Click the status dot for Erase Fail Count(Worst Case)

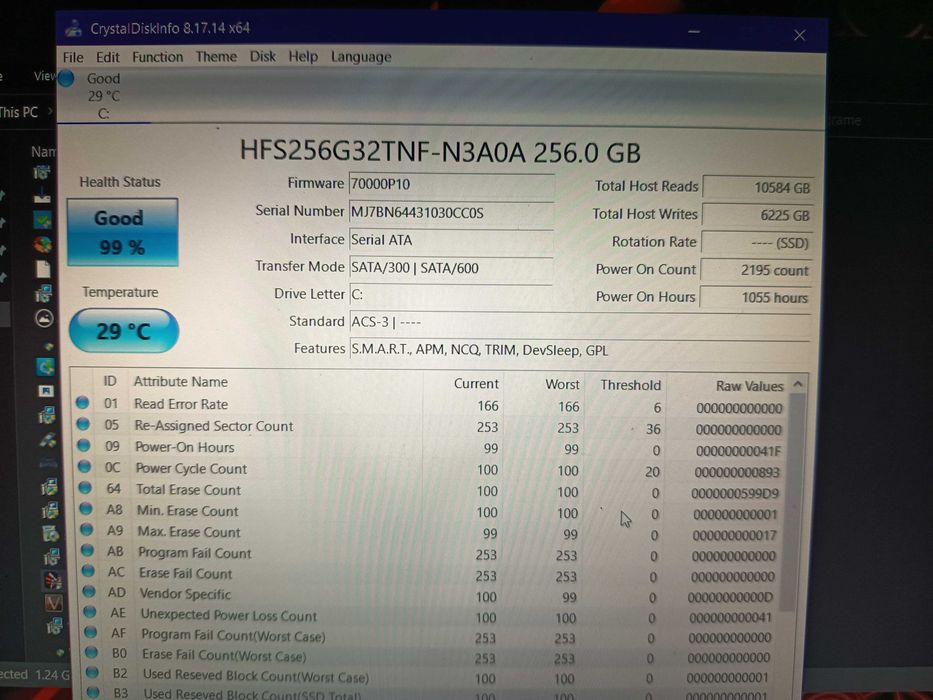coord(92,652)
